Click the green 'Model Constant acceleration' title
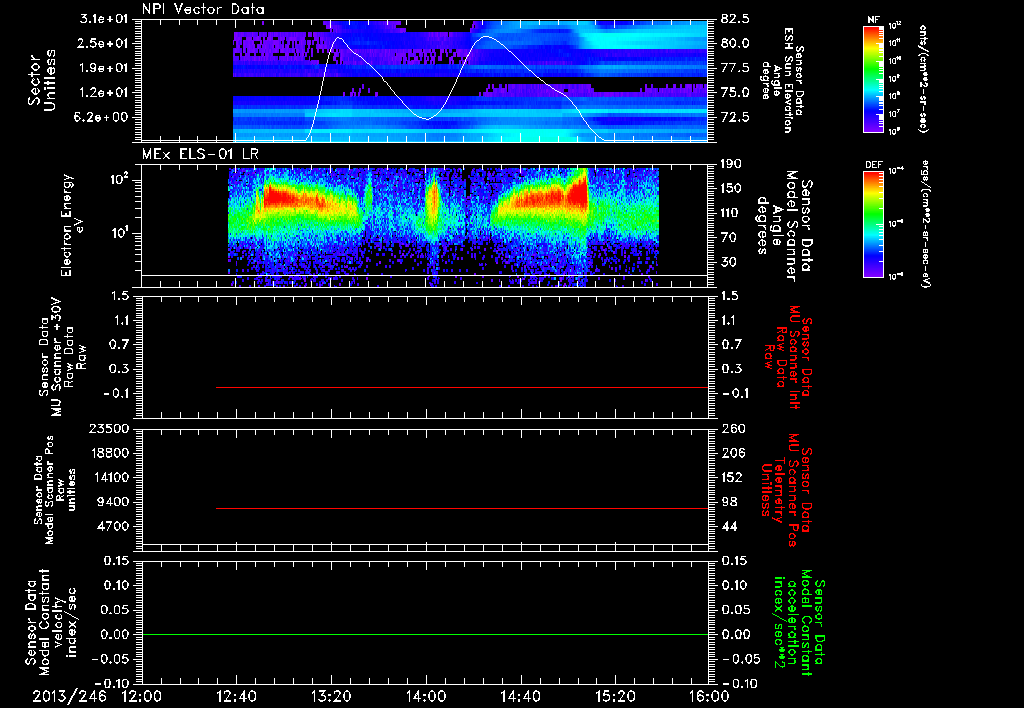This screenshot has width=1024, height=708. pos(799,624)
